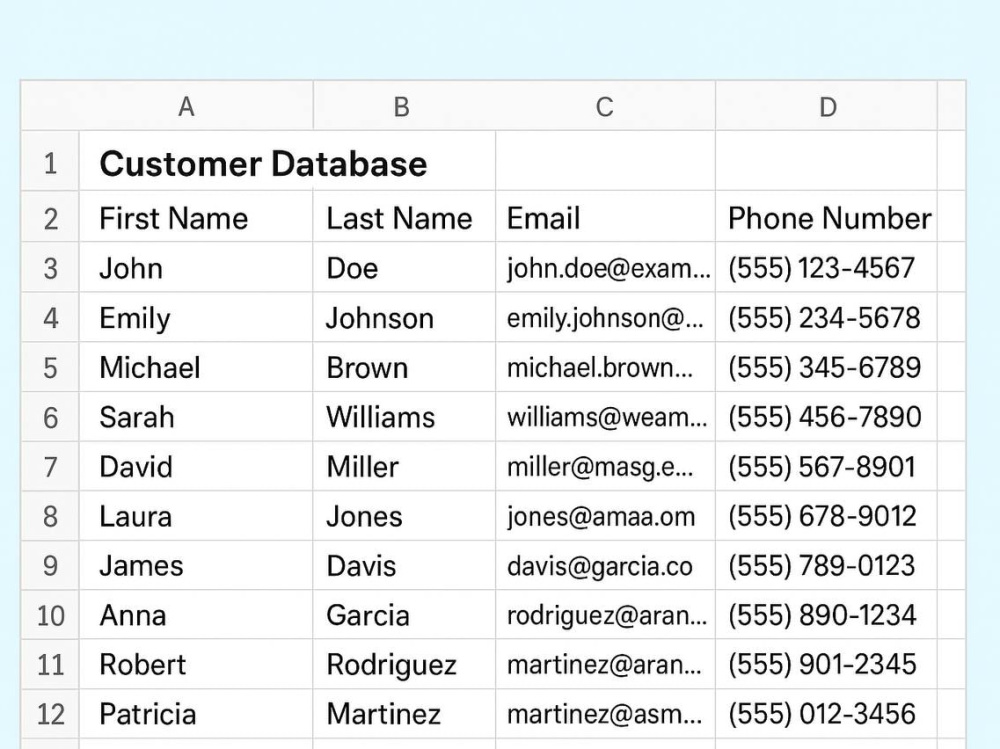This screenshot has width=1000, height=749.
Task: Select the john.doe@exam... email cell
Action: (x=605, y=267)
